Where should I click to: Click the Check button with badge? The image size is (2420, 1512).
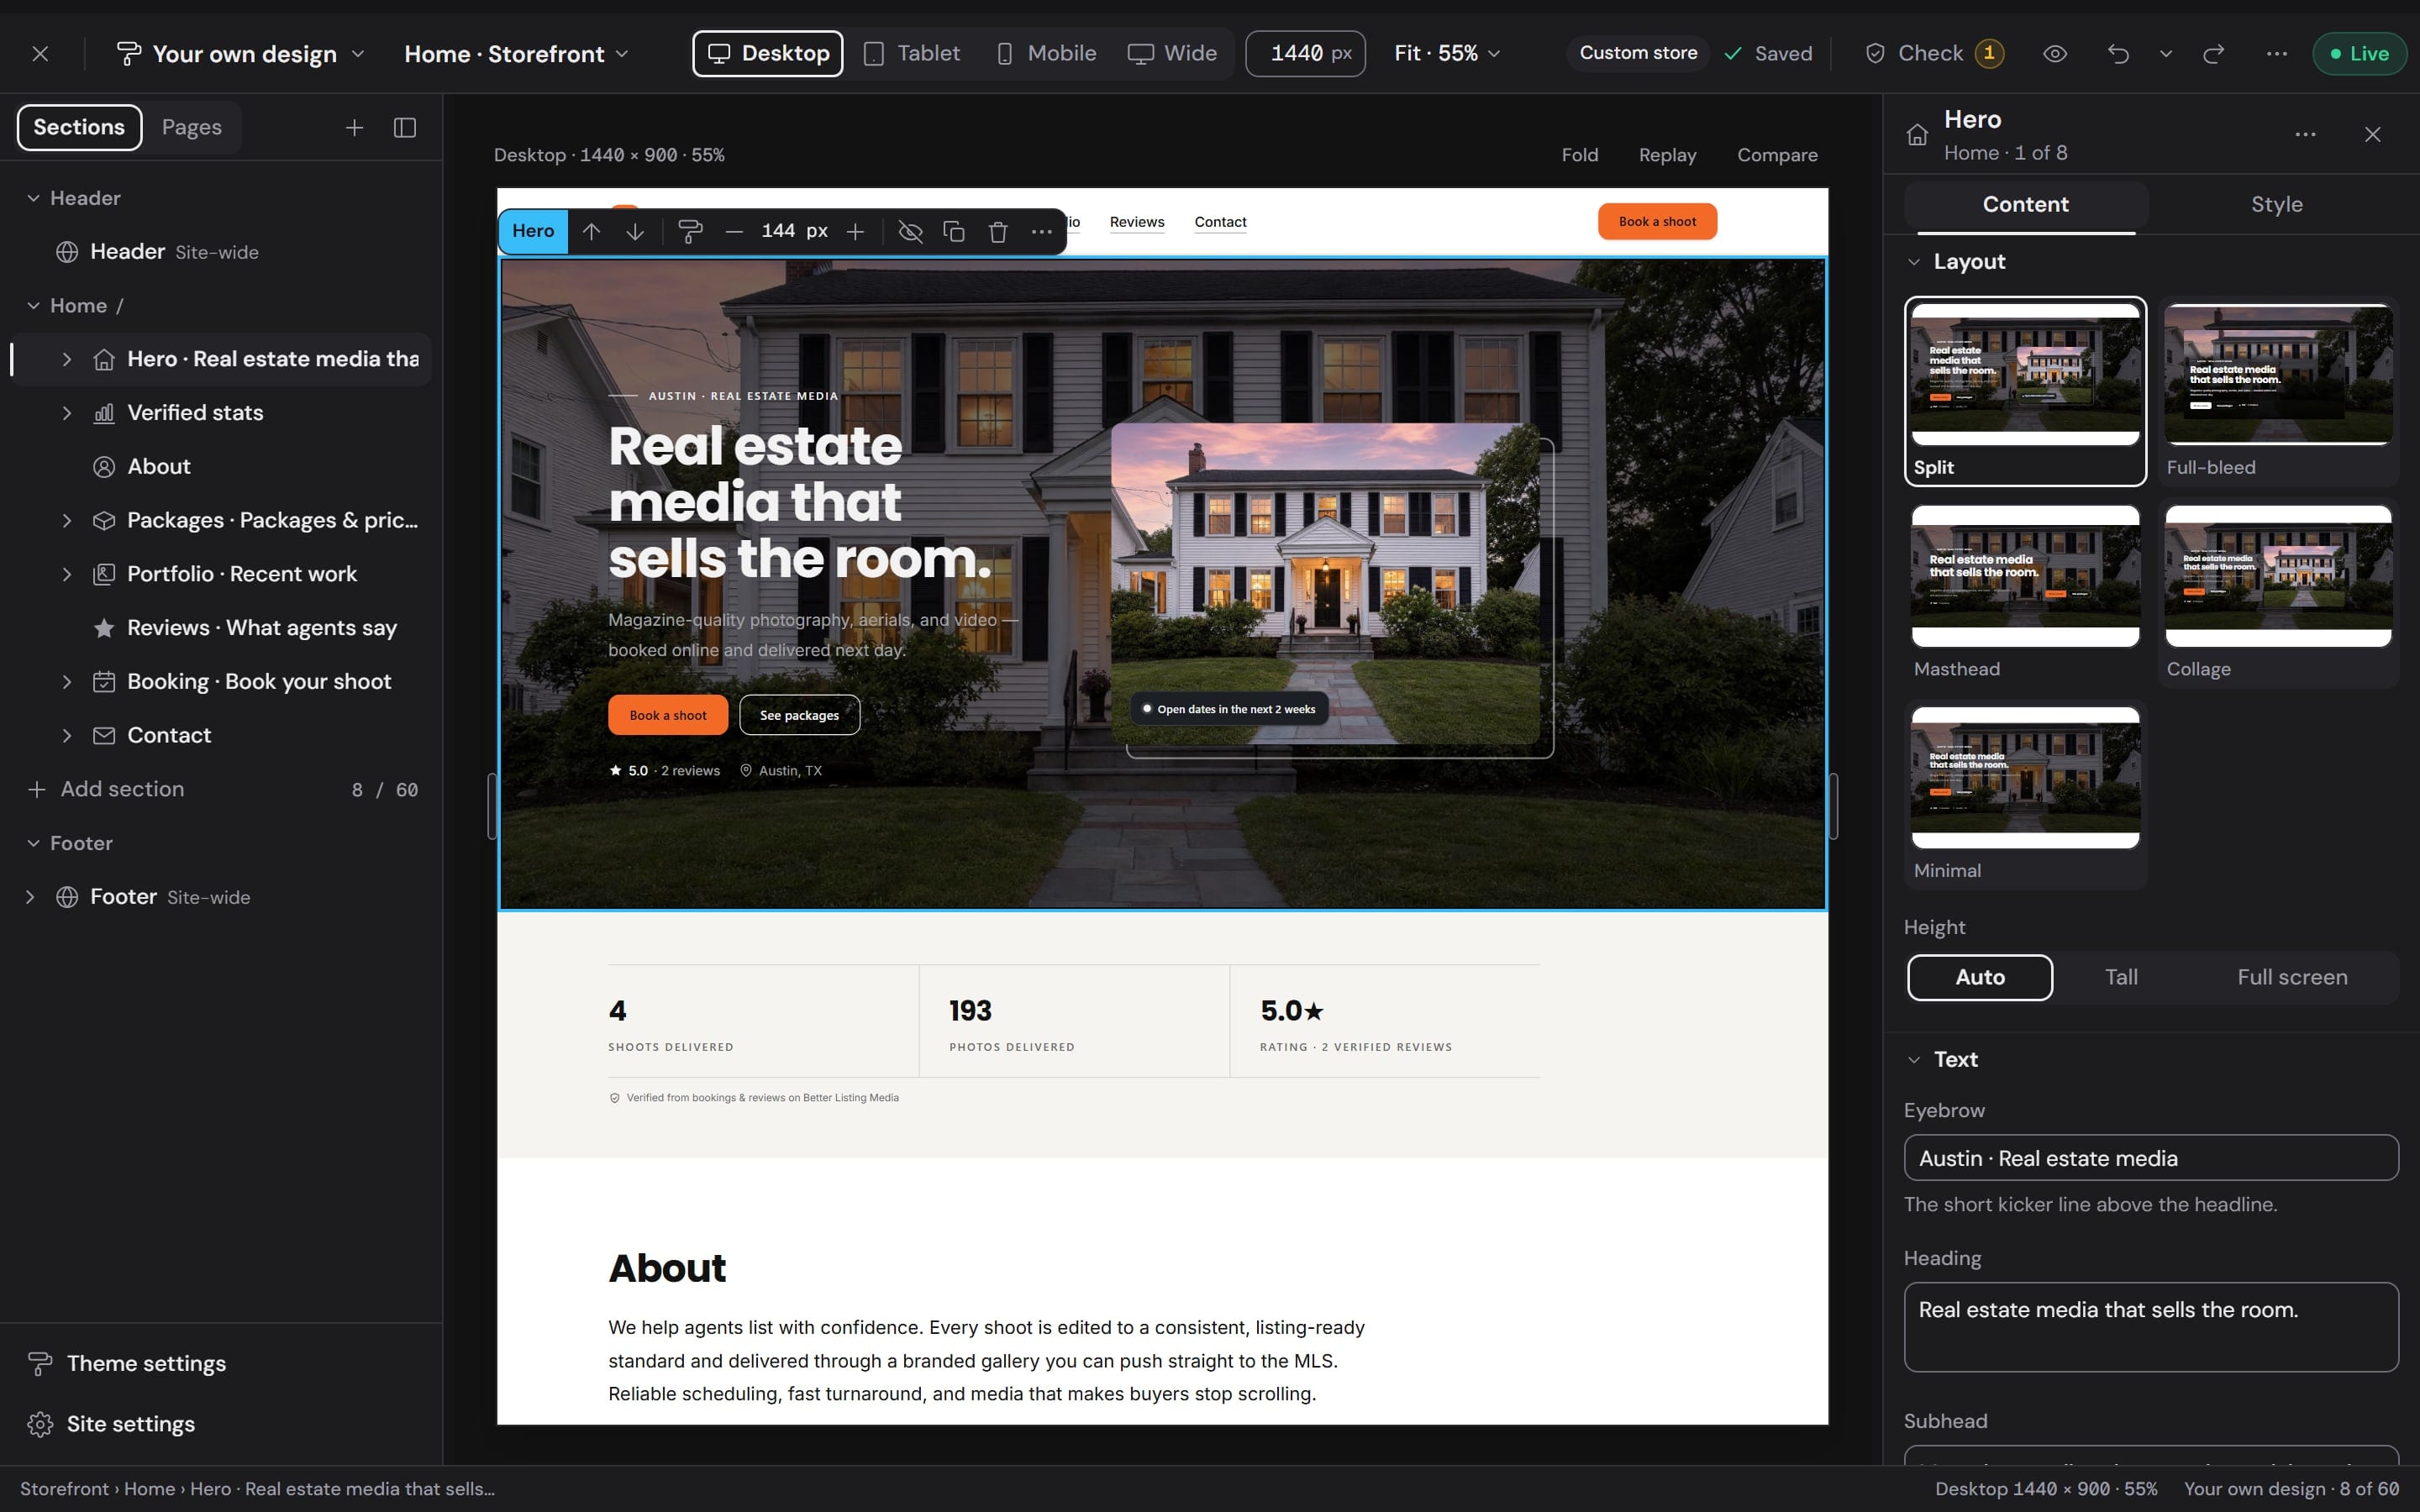(1934, 53)
